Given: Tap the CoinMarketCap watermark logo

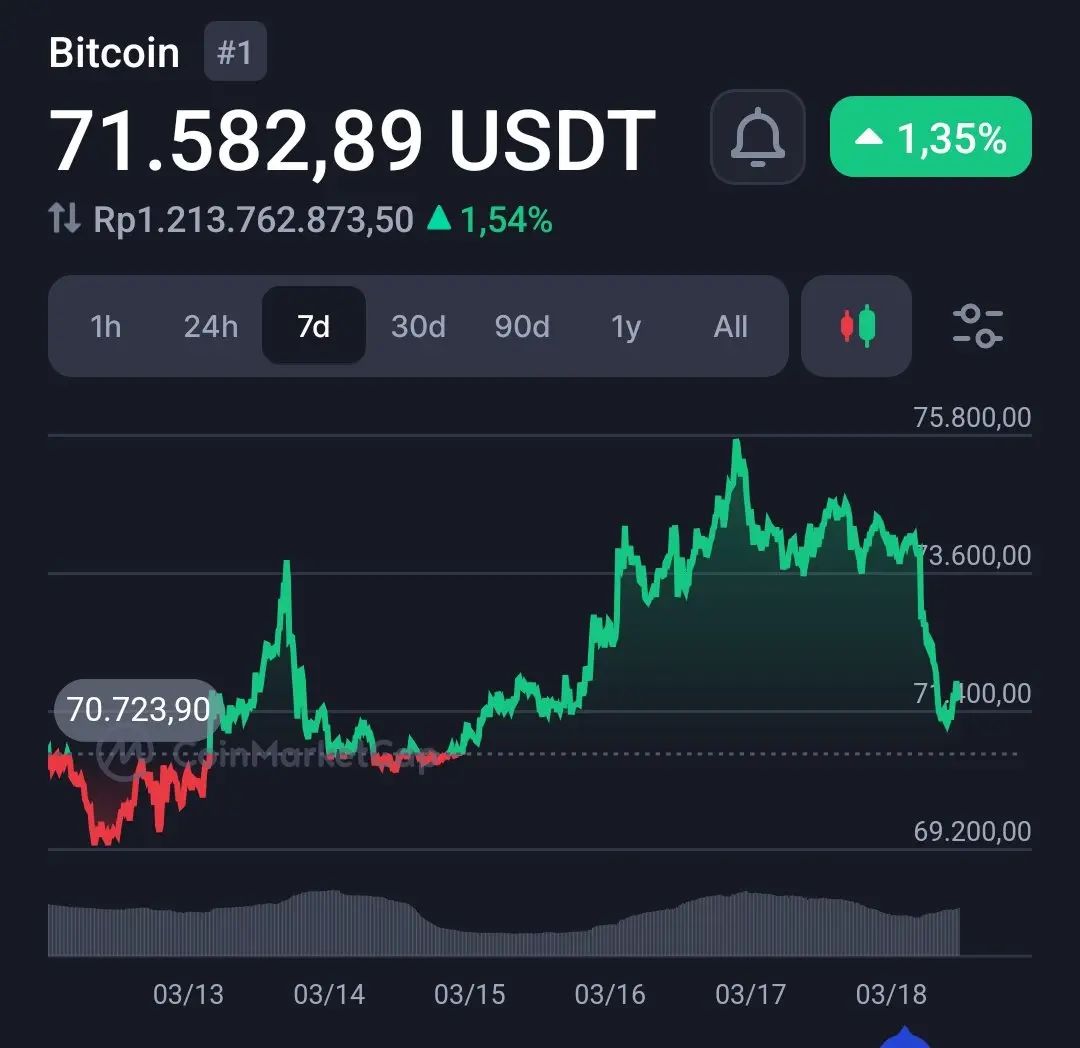Looking at the screenshot, I should click(124, 755).
